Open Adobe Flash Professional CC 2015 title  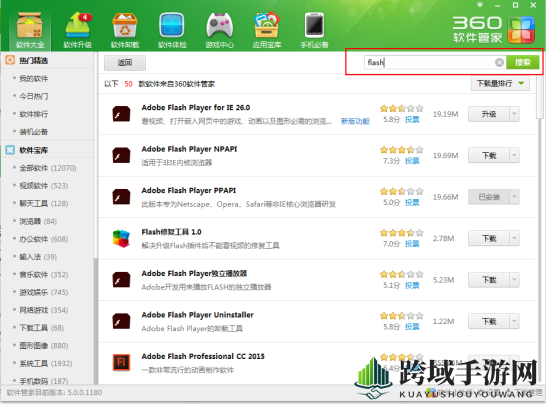(203, 356)
